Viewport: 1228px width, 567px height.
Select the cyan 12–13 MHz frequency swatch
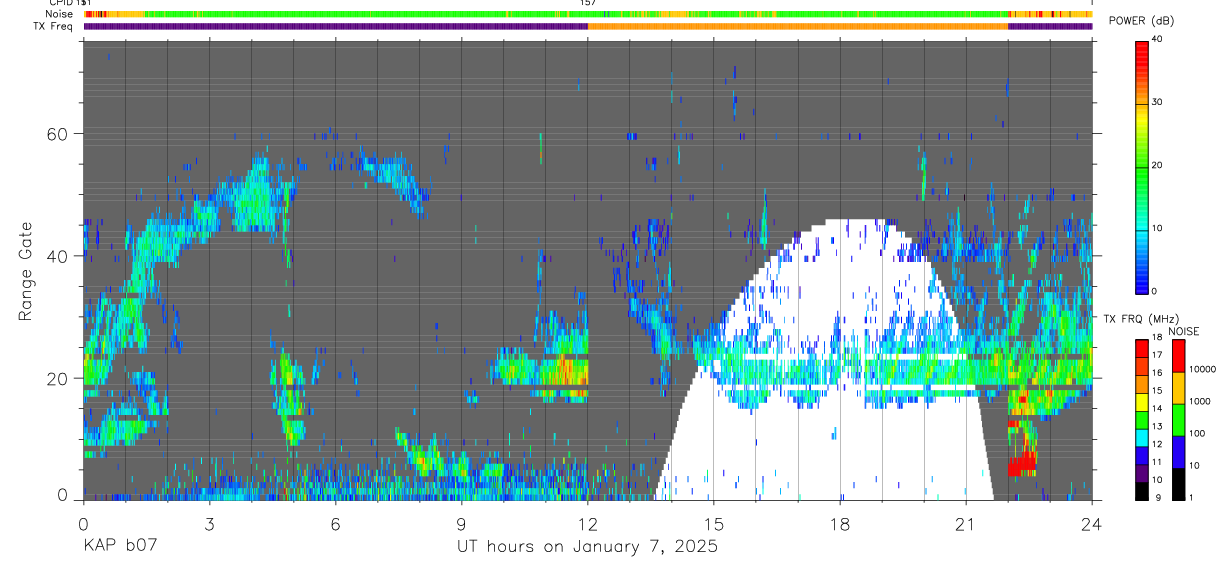point(1141,438)
